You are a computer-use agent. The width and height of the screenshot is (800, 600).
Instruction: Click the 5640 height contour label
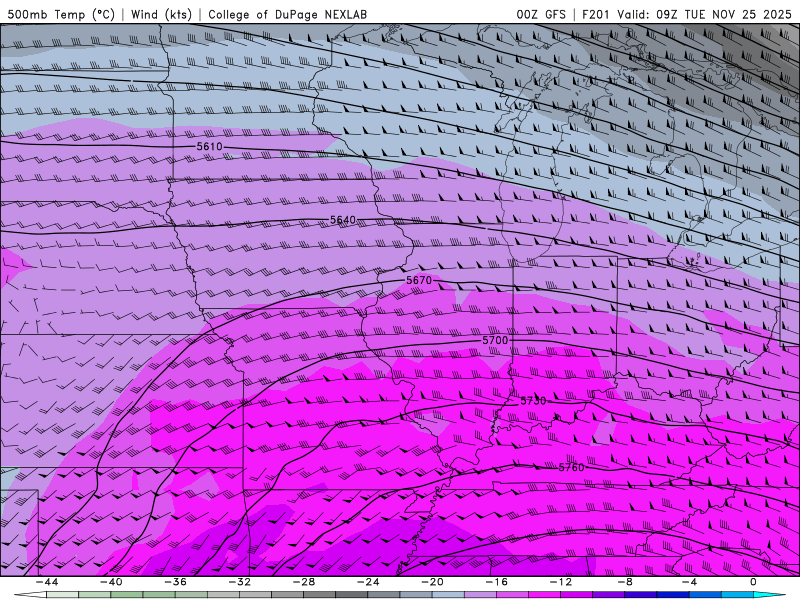[343, 220]
